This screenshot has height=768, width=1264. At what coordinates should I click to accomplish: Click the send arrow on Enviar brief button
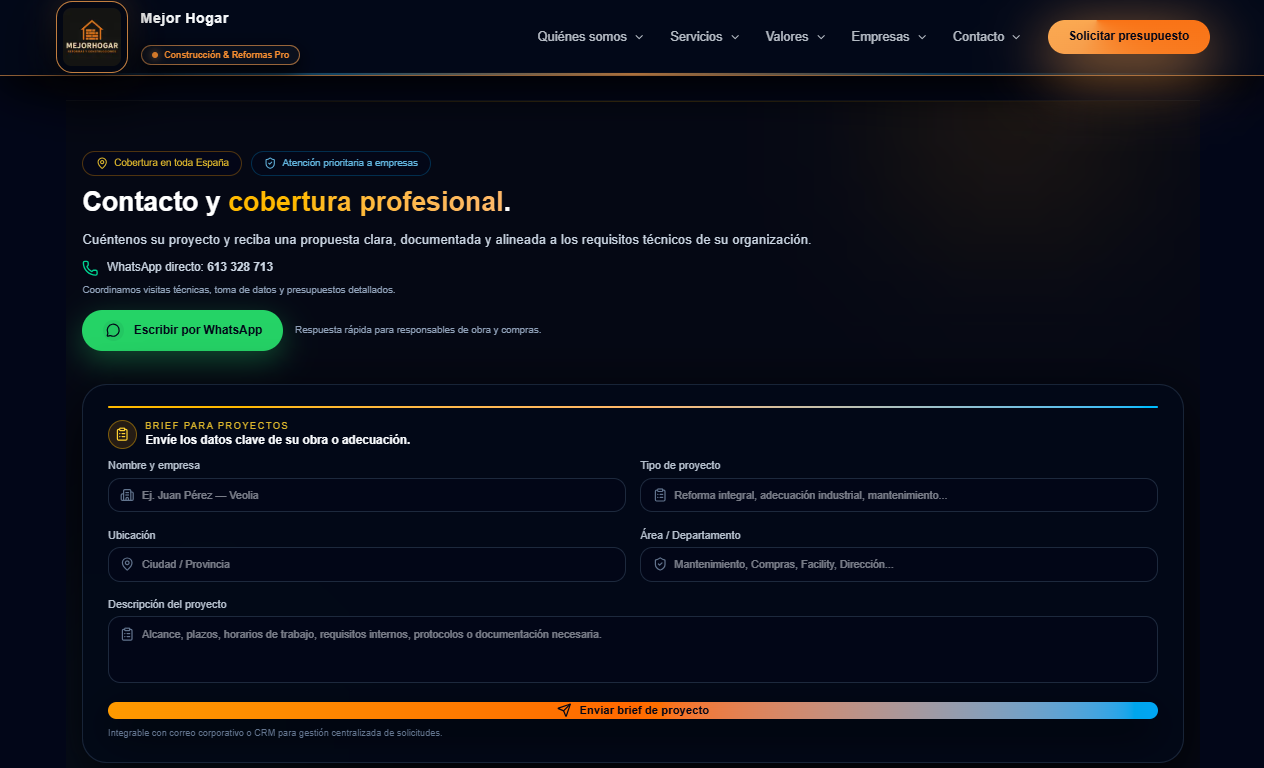pyautogui.click(x=563, y=710)
